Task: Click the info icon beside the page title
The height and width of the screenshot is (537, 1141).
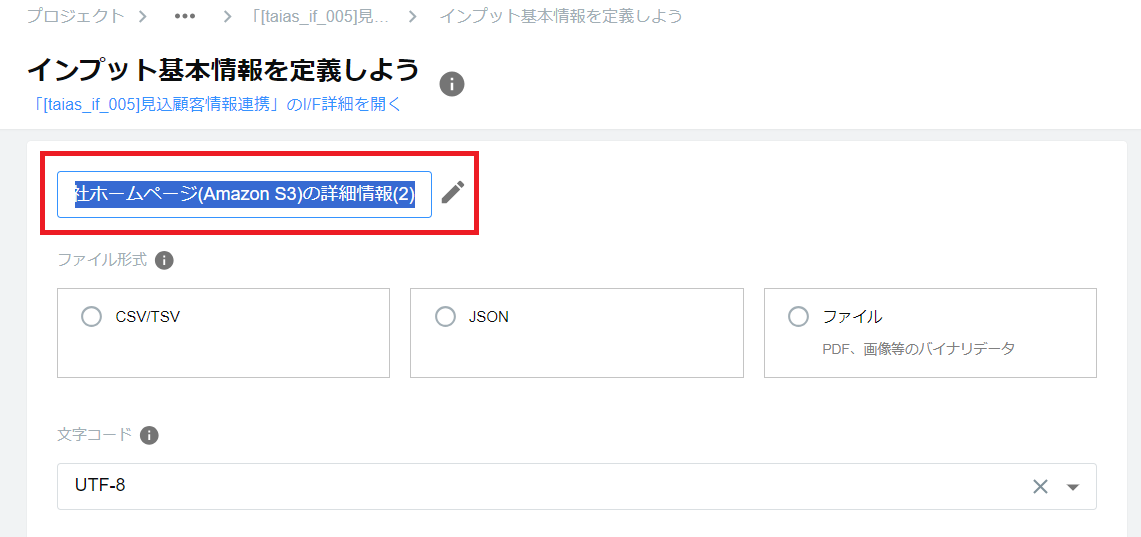Action: (452, 84)
